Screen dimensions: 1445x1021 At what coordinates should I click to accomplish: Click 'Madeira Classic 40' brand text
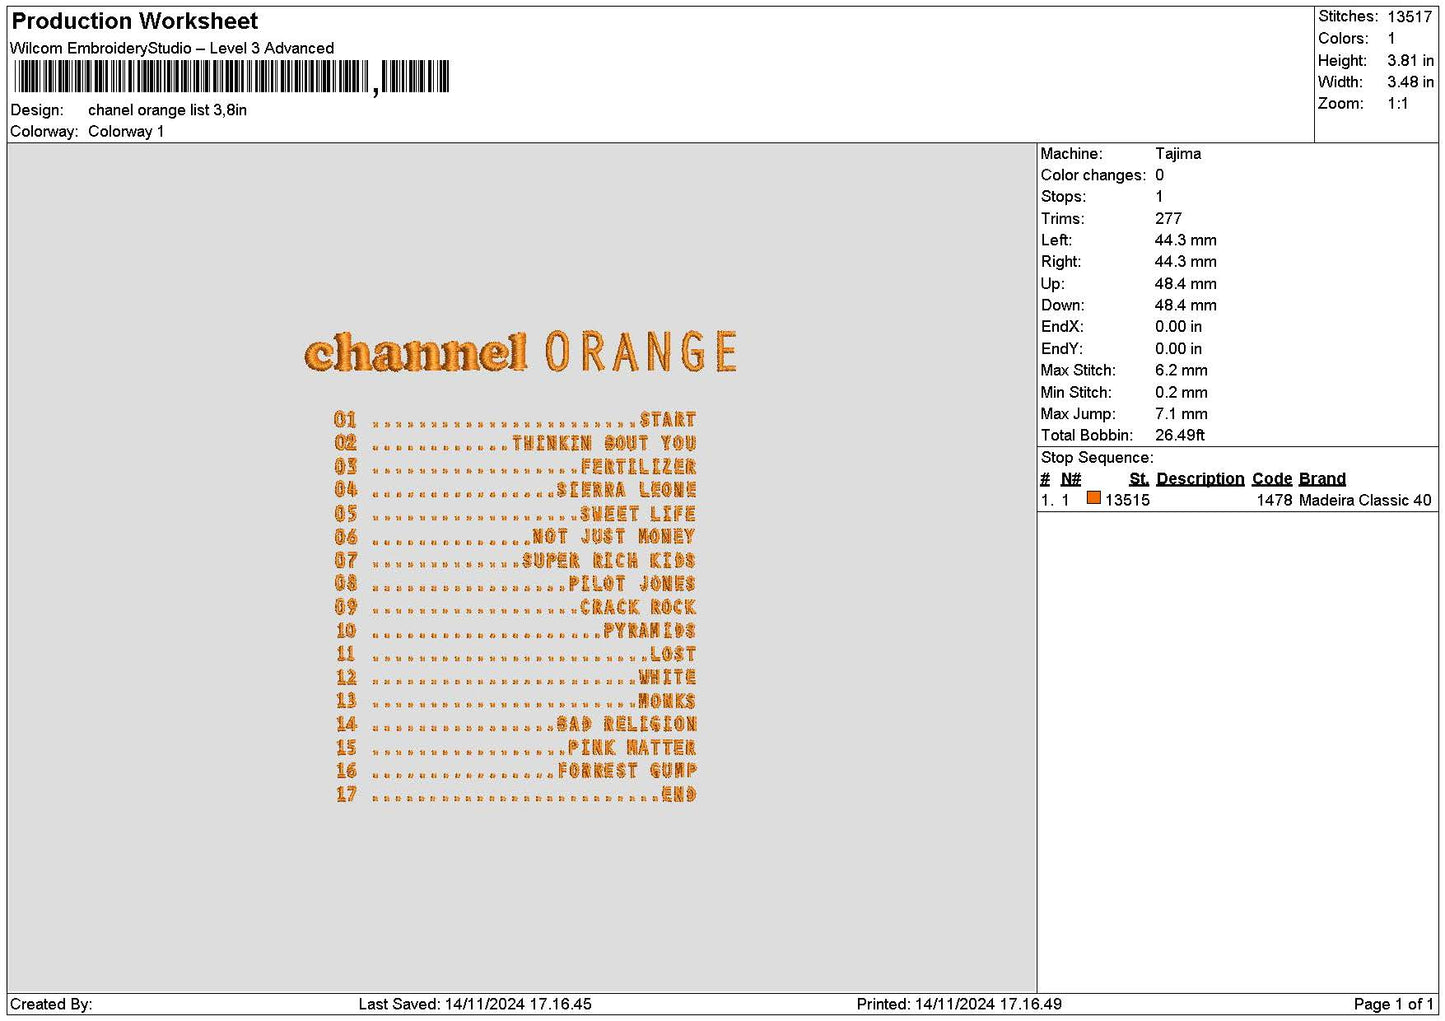coord(1365,500)
